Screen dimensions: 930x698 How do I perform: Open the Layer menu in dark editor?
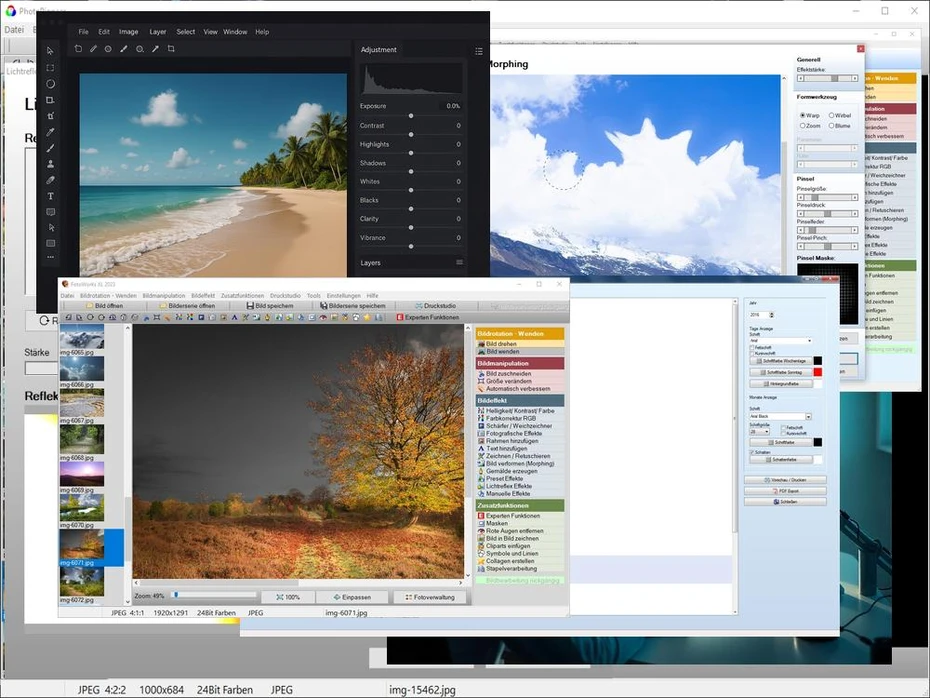158,32
